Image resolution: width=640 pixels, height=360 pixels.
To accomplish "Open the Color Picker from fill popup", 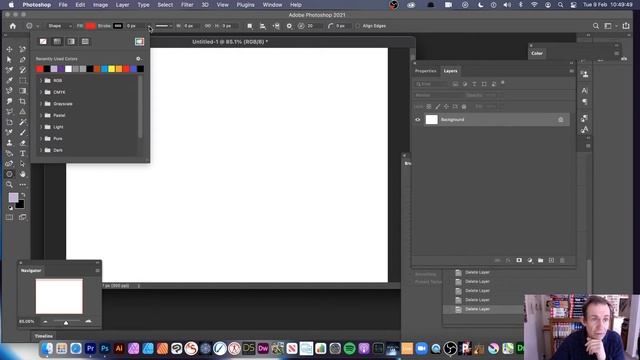I will tap(140, 41).
